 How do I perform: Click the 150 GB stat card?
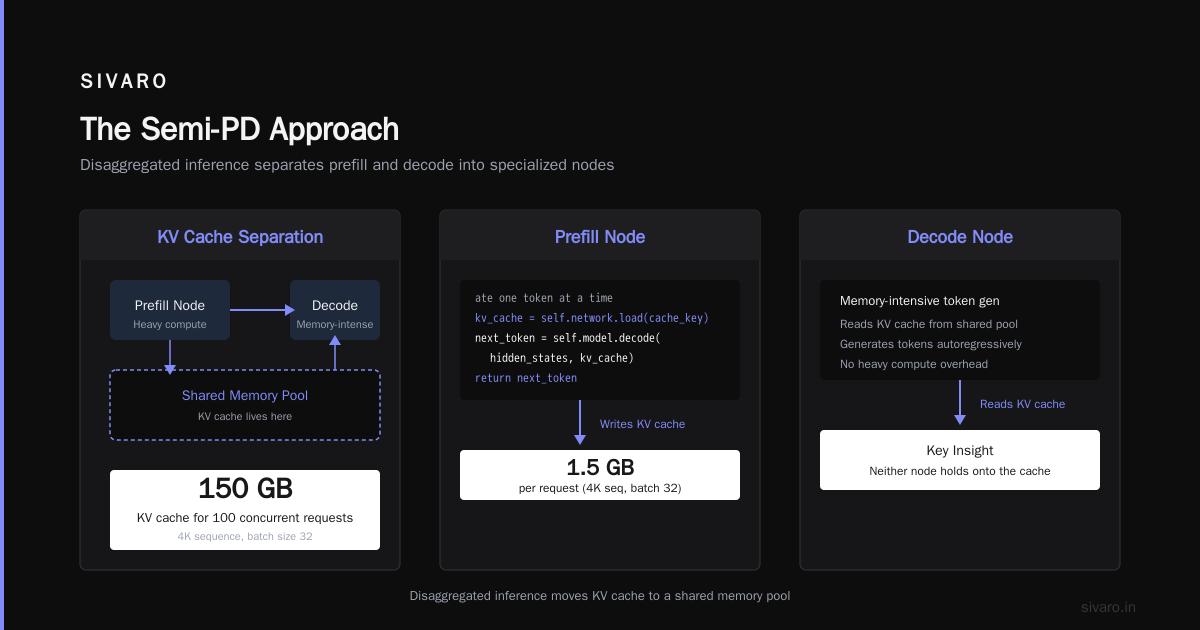point(245,510)
